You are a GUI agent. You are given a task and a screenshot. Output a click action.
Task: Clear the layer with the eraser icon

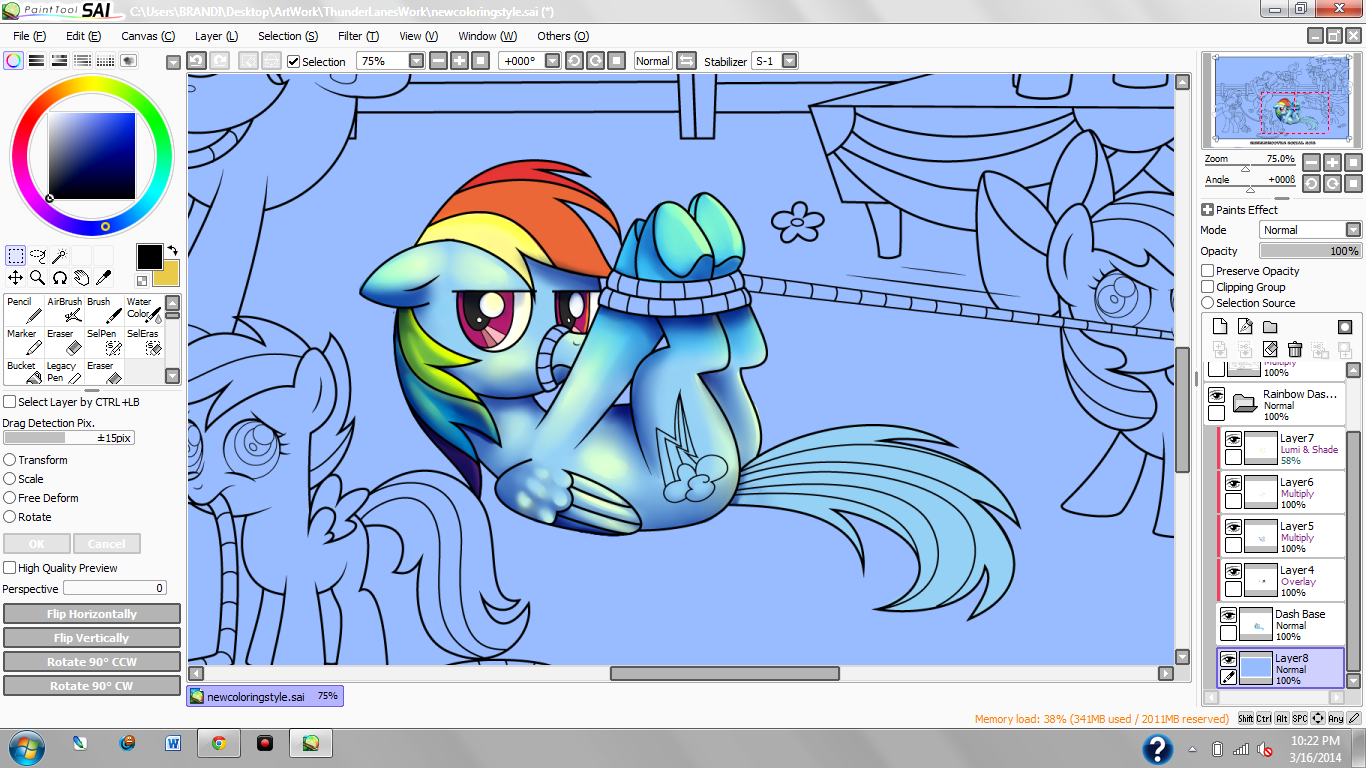pos(1270,349)
